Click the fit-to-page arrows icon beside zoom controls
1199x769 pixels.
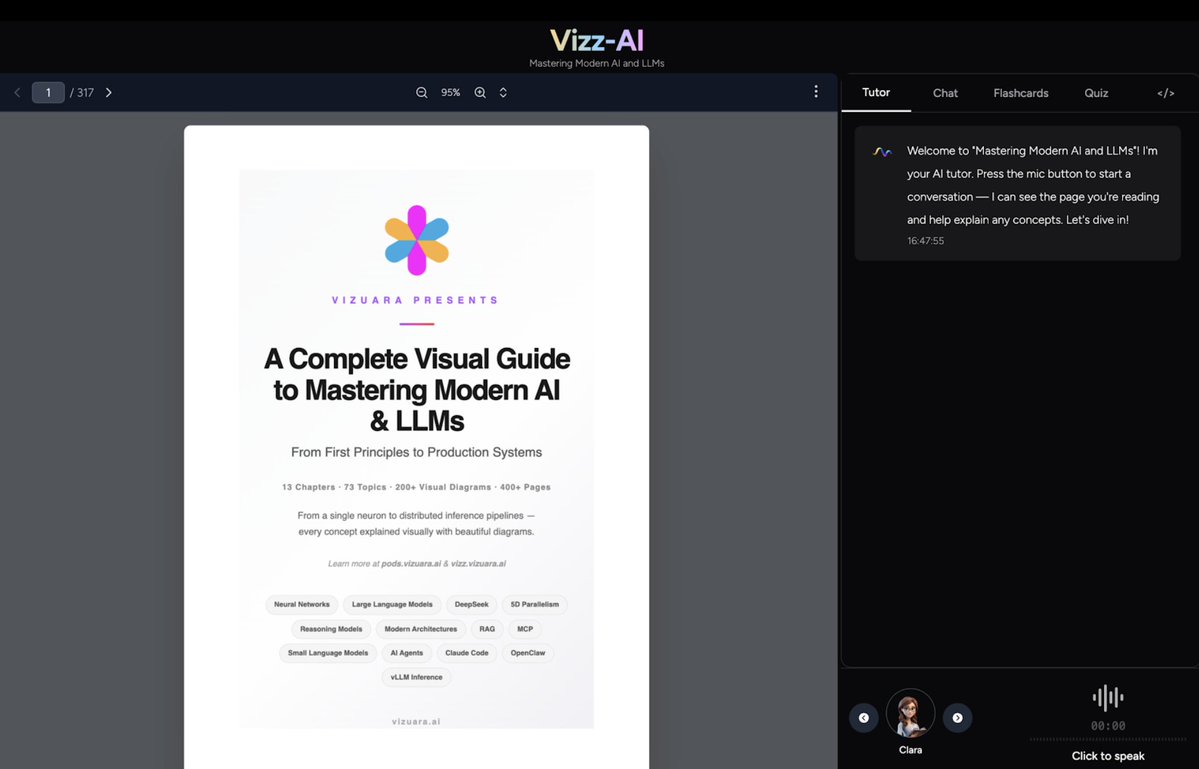[502, 92]
